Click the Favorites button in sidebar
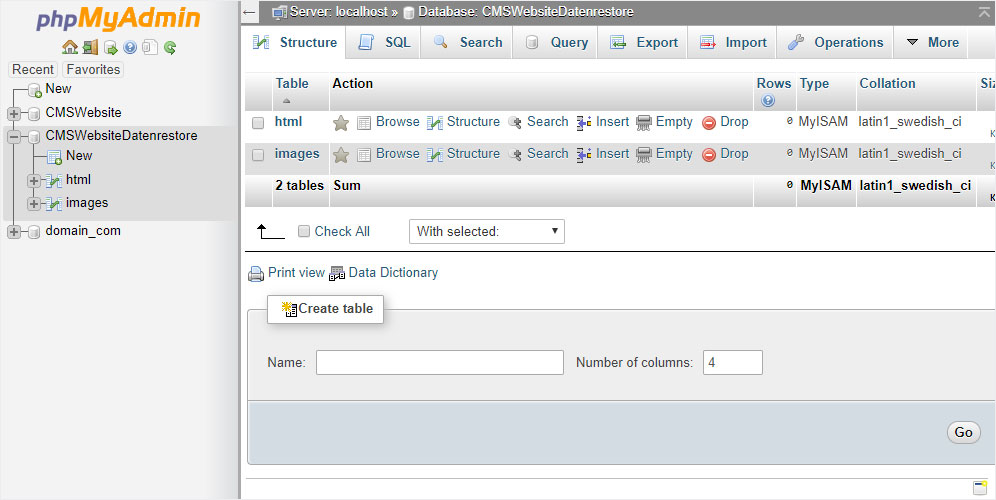This screenshot has height=500, width=996. pos(93,69)
